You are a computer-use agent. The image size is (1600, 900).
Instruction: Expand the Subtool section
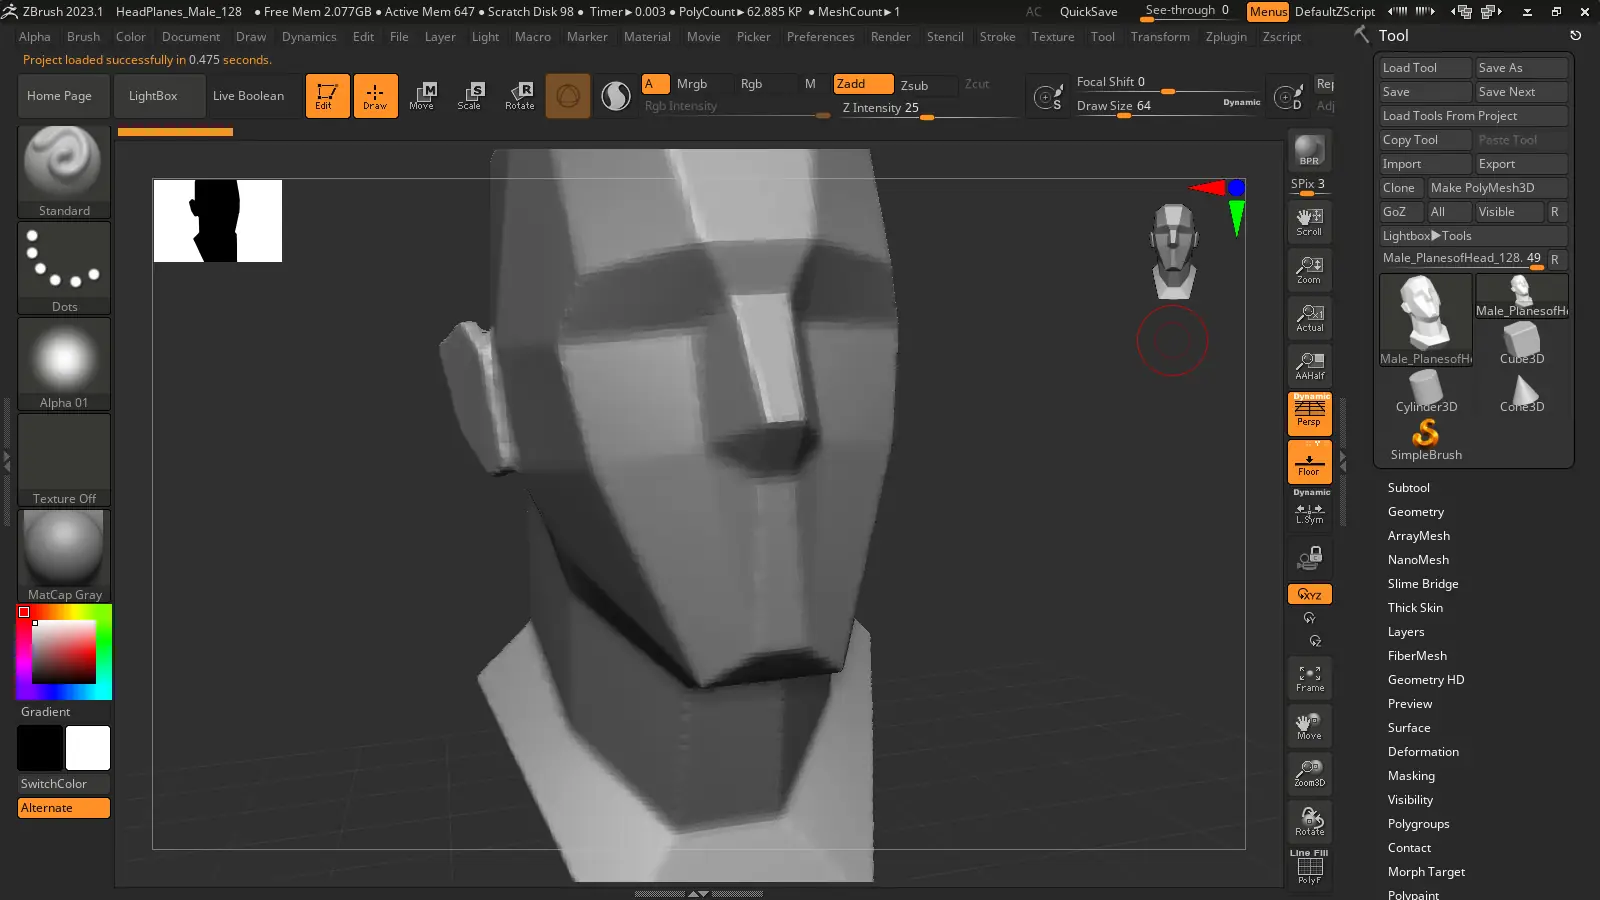point(1408,488)
